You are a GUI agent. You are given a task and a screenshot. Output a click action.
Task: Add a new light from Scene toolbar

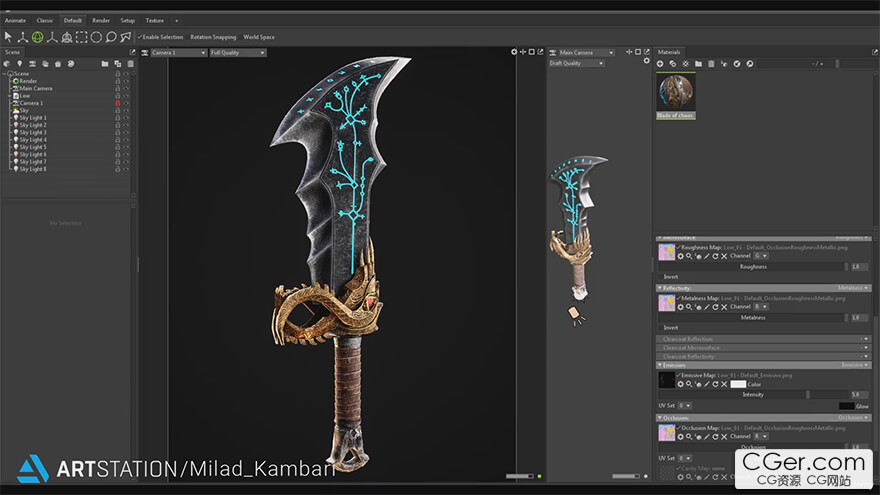click(20, 64)
